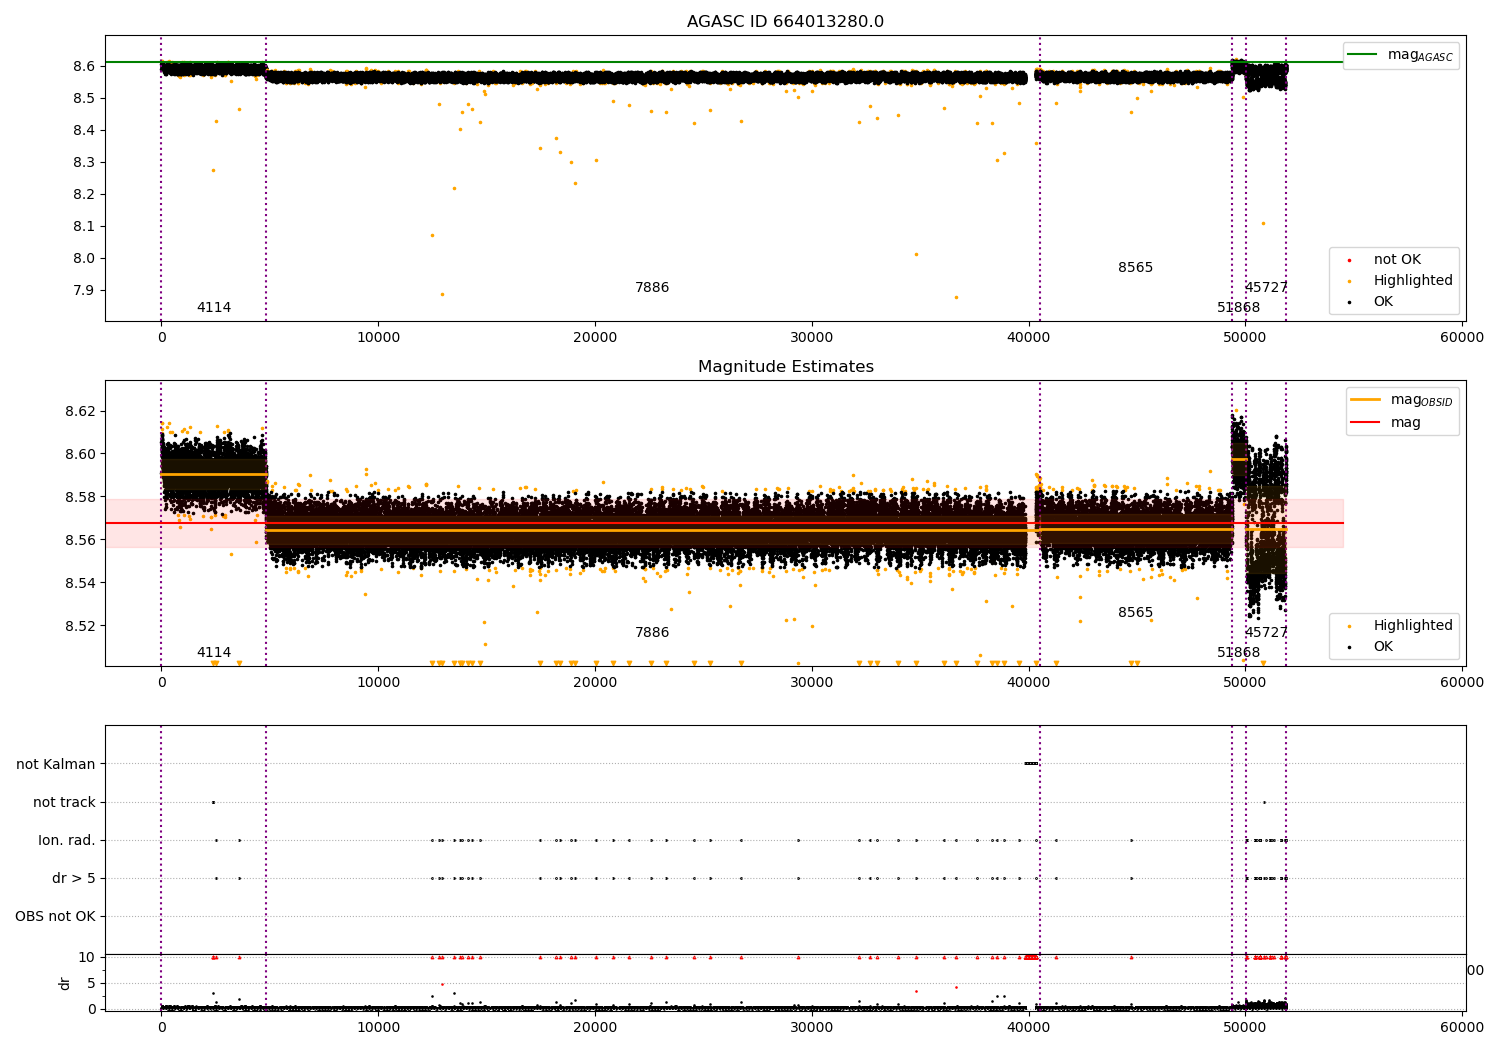Viewport: 1500px width, 1050px height.
Task: Click obsid label 51868 in the top plot
Action: tap(1238, 307)
